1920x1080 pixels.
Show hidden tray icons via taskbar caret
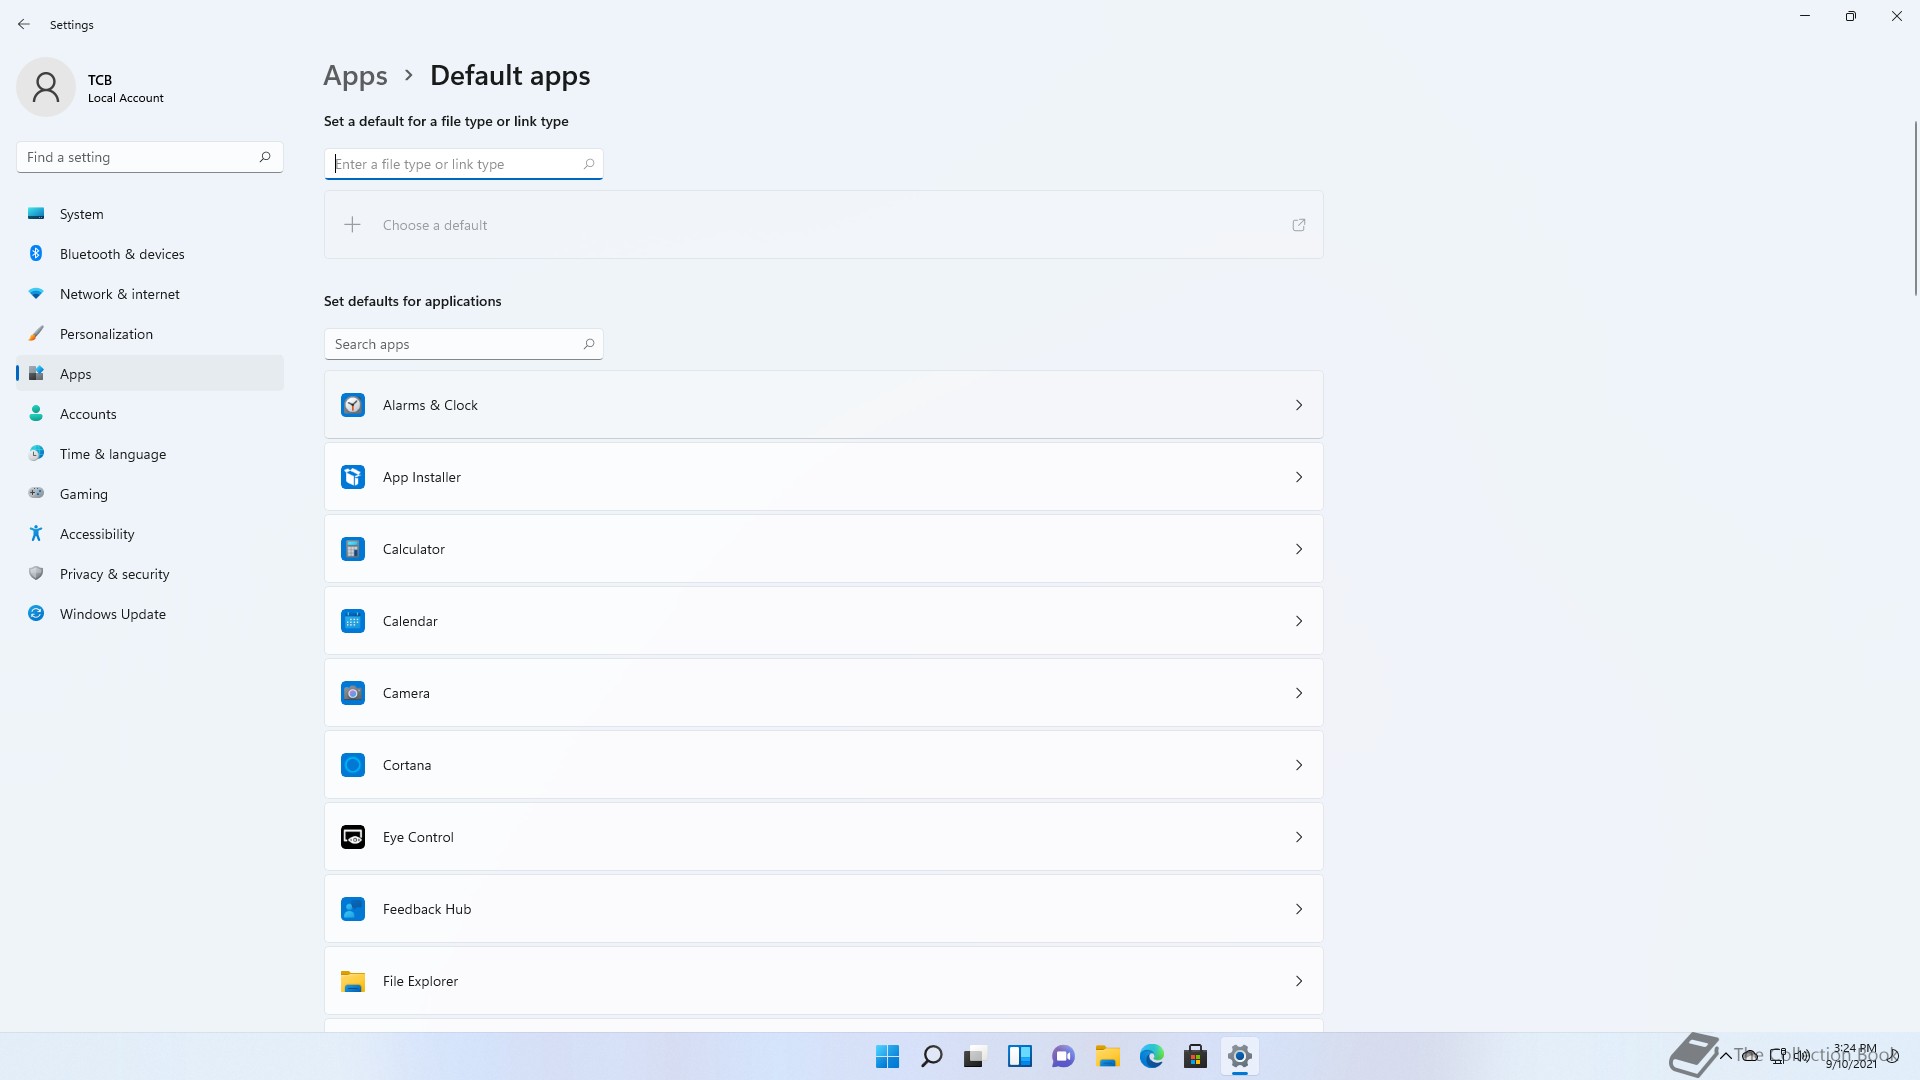1725,1056
